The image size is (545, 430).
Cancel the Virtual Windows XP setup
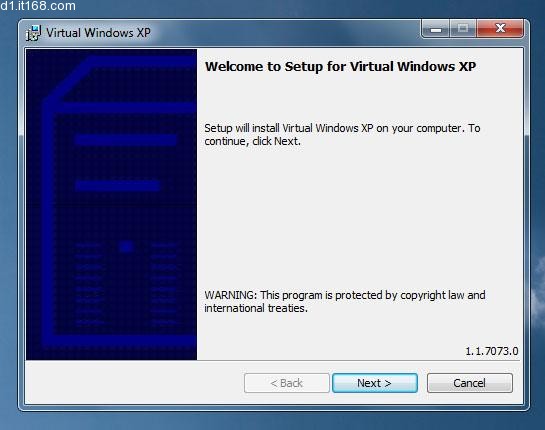pyautogui.click(x=470, y=383)
